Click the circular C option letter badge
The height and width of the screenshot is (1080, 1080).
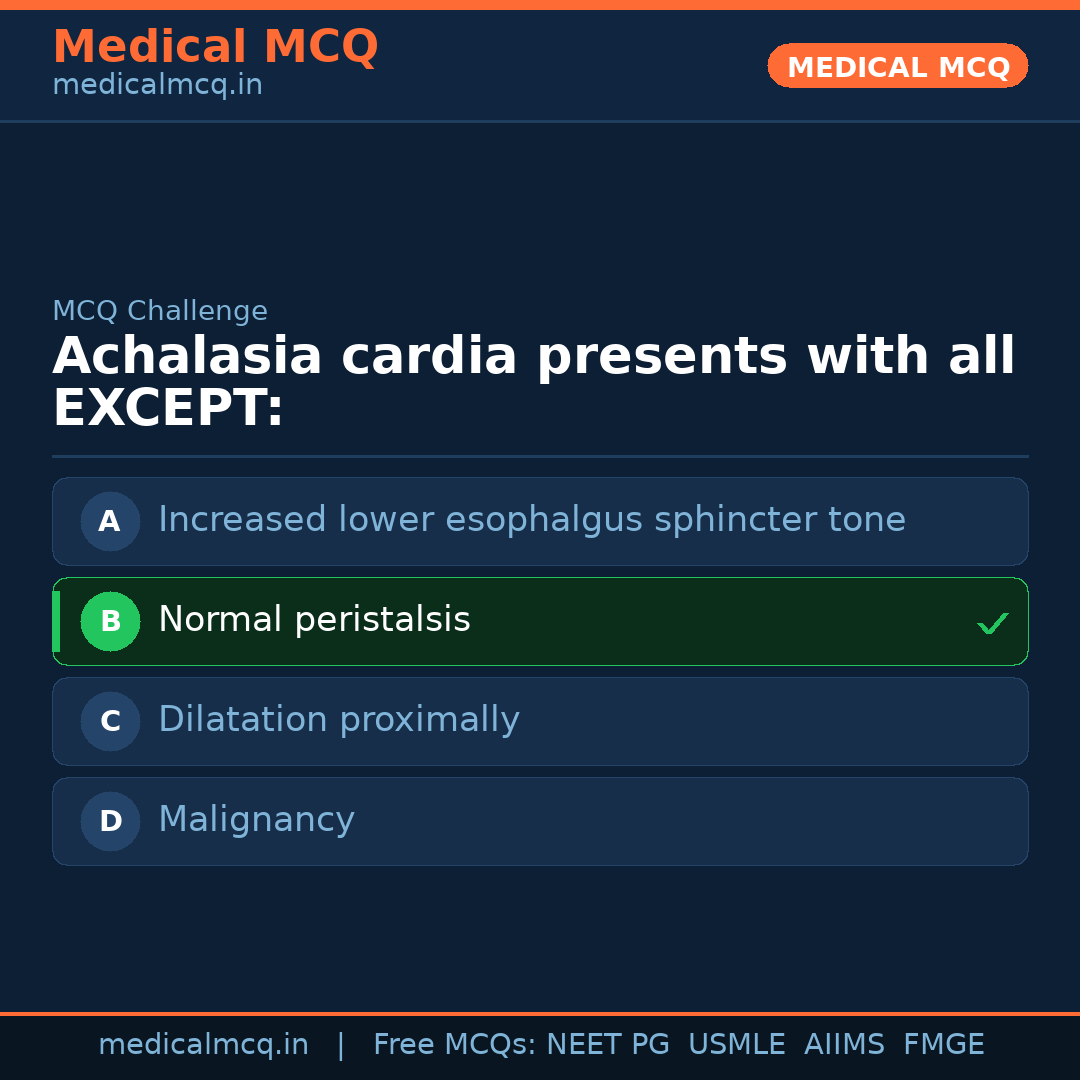pyautogui.click(x=110, y=721)
